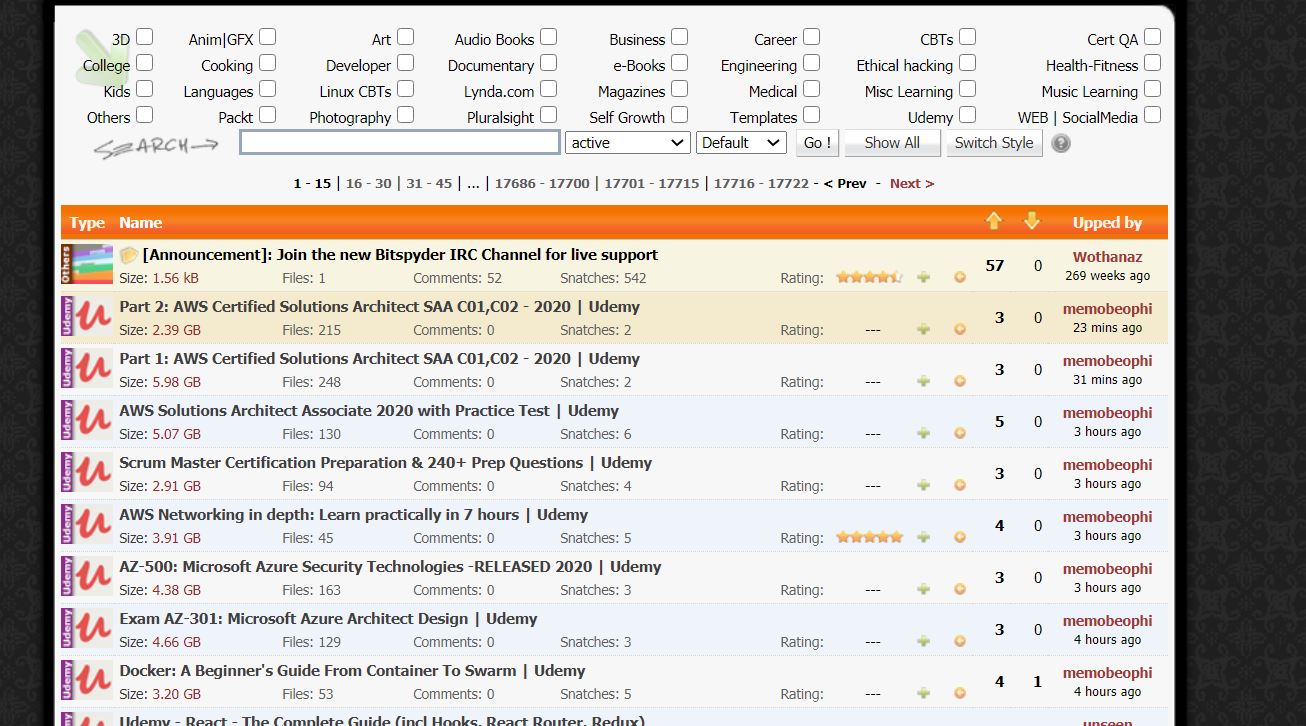Viewport: 1306px width, 726px height.
Task: Tick the WEB | SocialMedia checkbox
Action: [x=1152, y=115]
